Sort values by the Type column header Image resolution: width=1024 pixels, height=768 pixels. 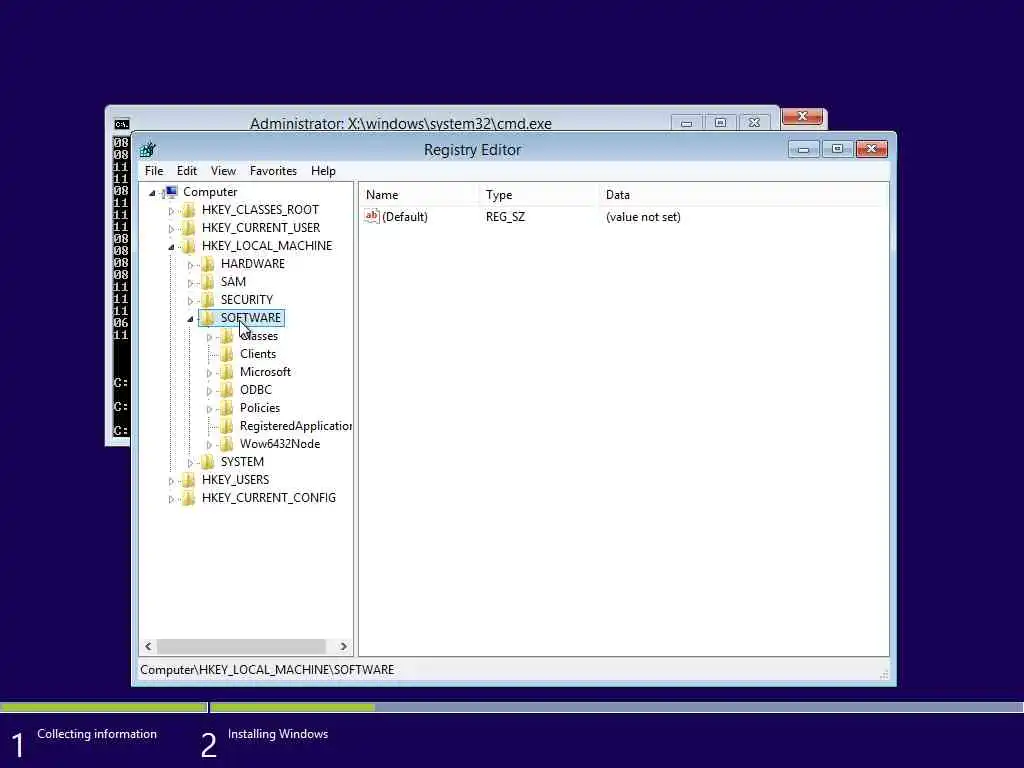tap(539, 195)
